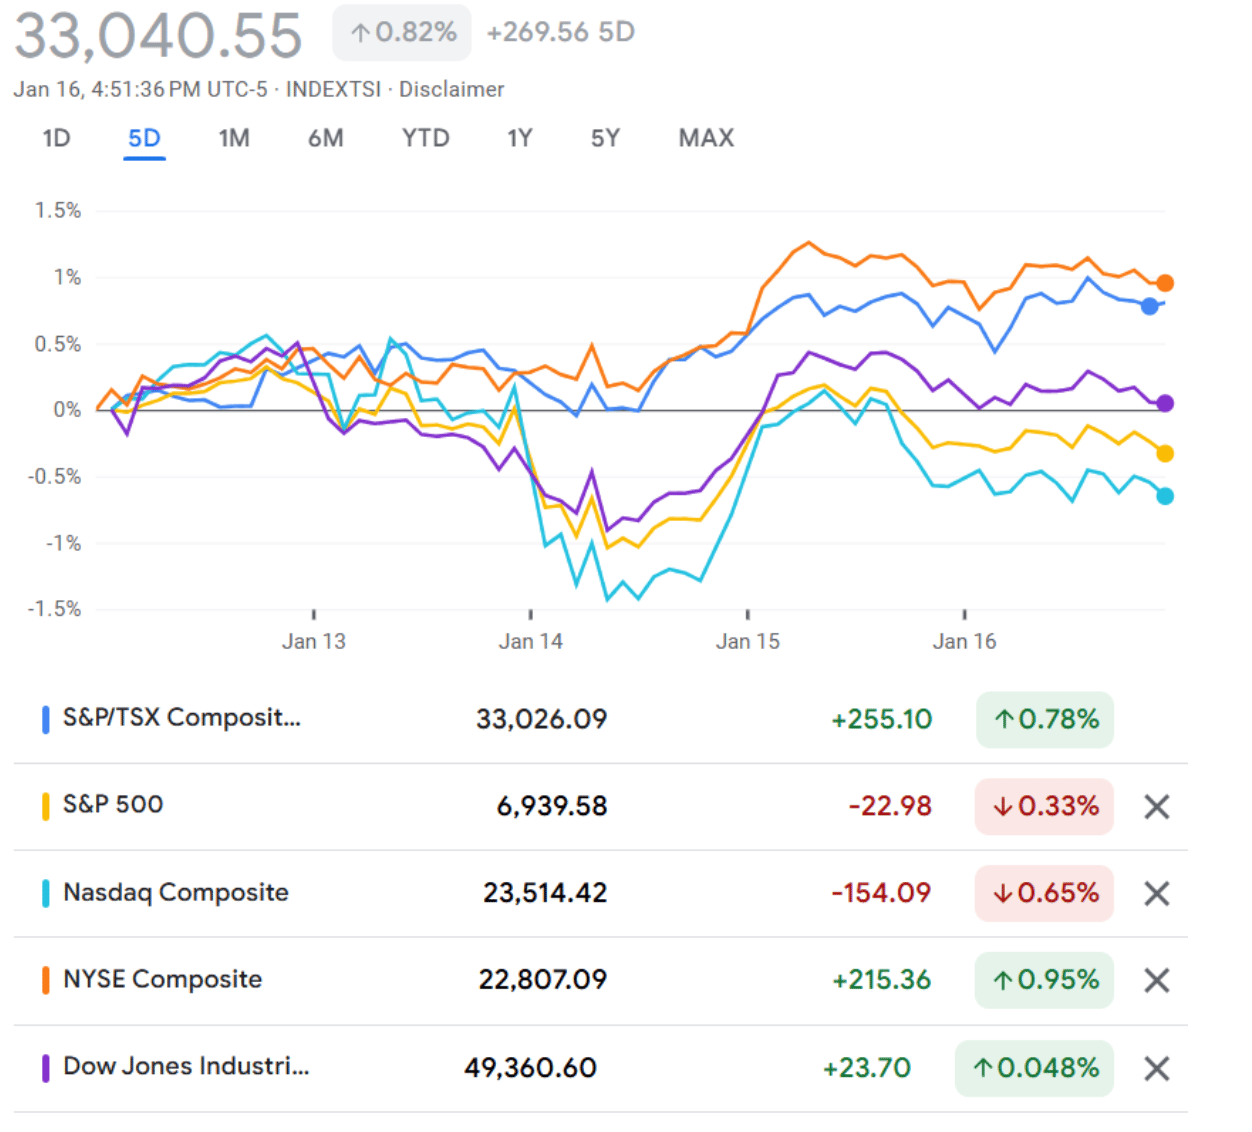The height and width of the screenshot is (1132, 1252).
Task: Show 6M chart range
Action: (x=325, y=138)
